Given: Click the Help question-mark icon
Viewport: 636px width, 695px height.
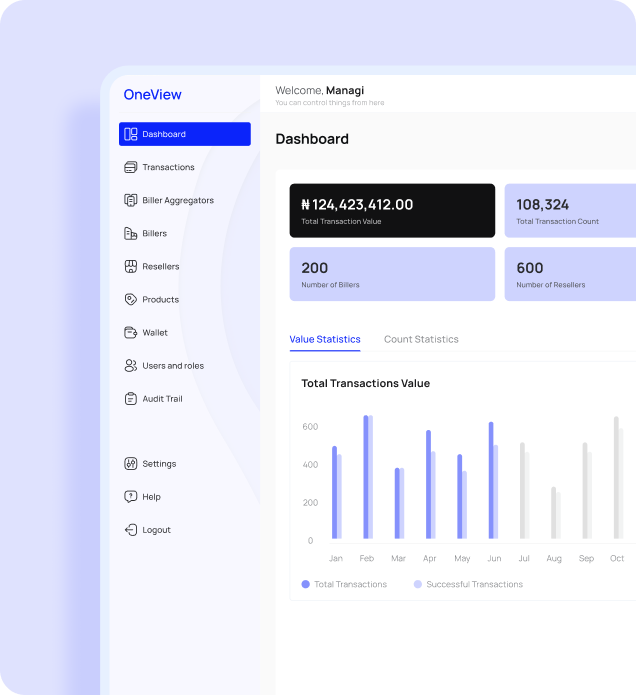Looking at the screenshot, I should coord(130,497).
